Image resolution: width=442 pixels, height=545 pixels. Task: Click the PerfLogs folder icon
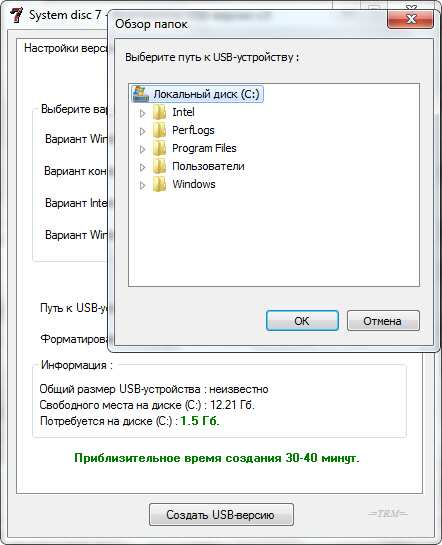coord(159,130)
